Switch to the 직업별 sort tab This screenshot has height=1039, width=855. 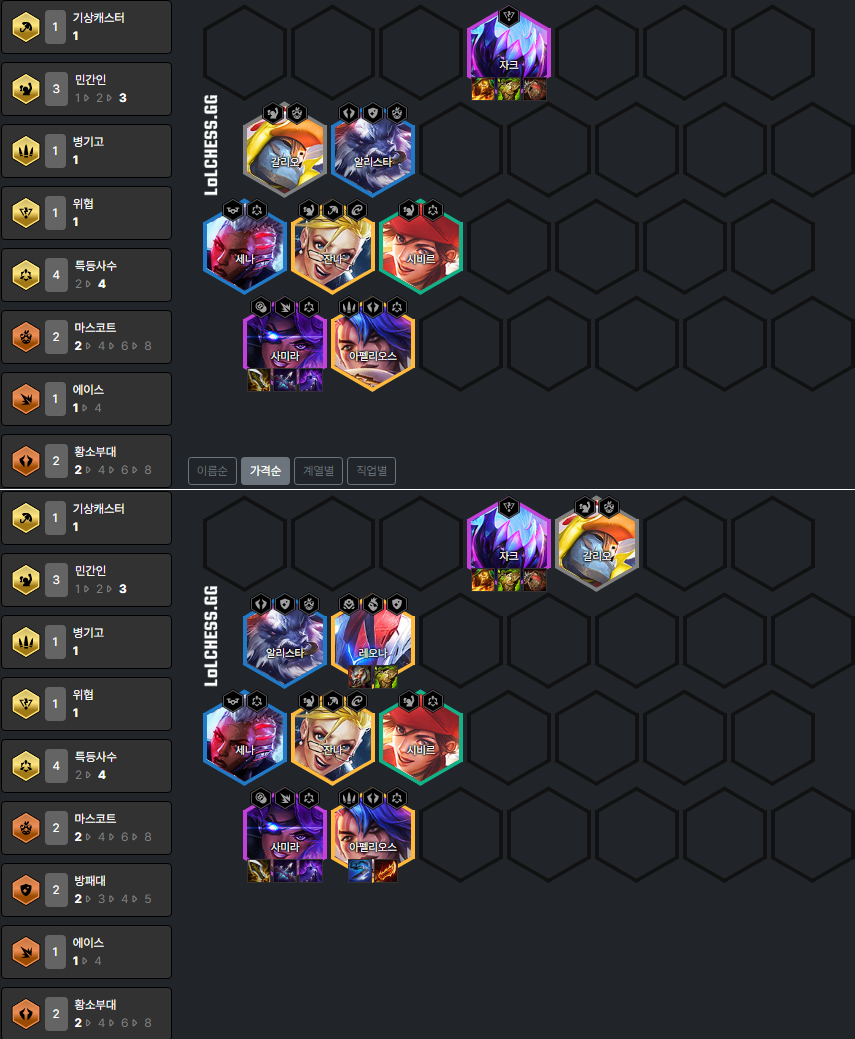point(371,471)
